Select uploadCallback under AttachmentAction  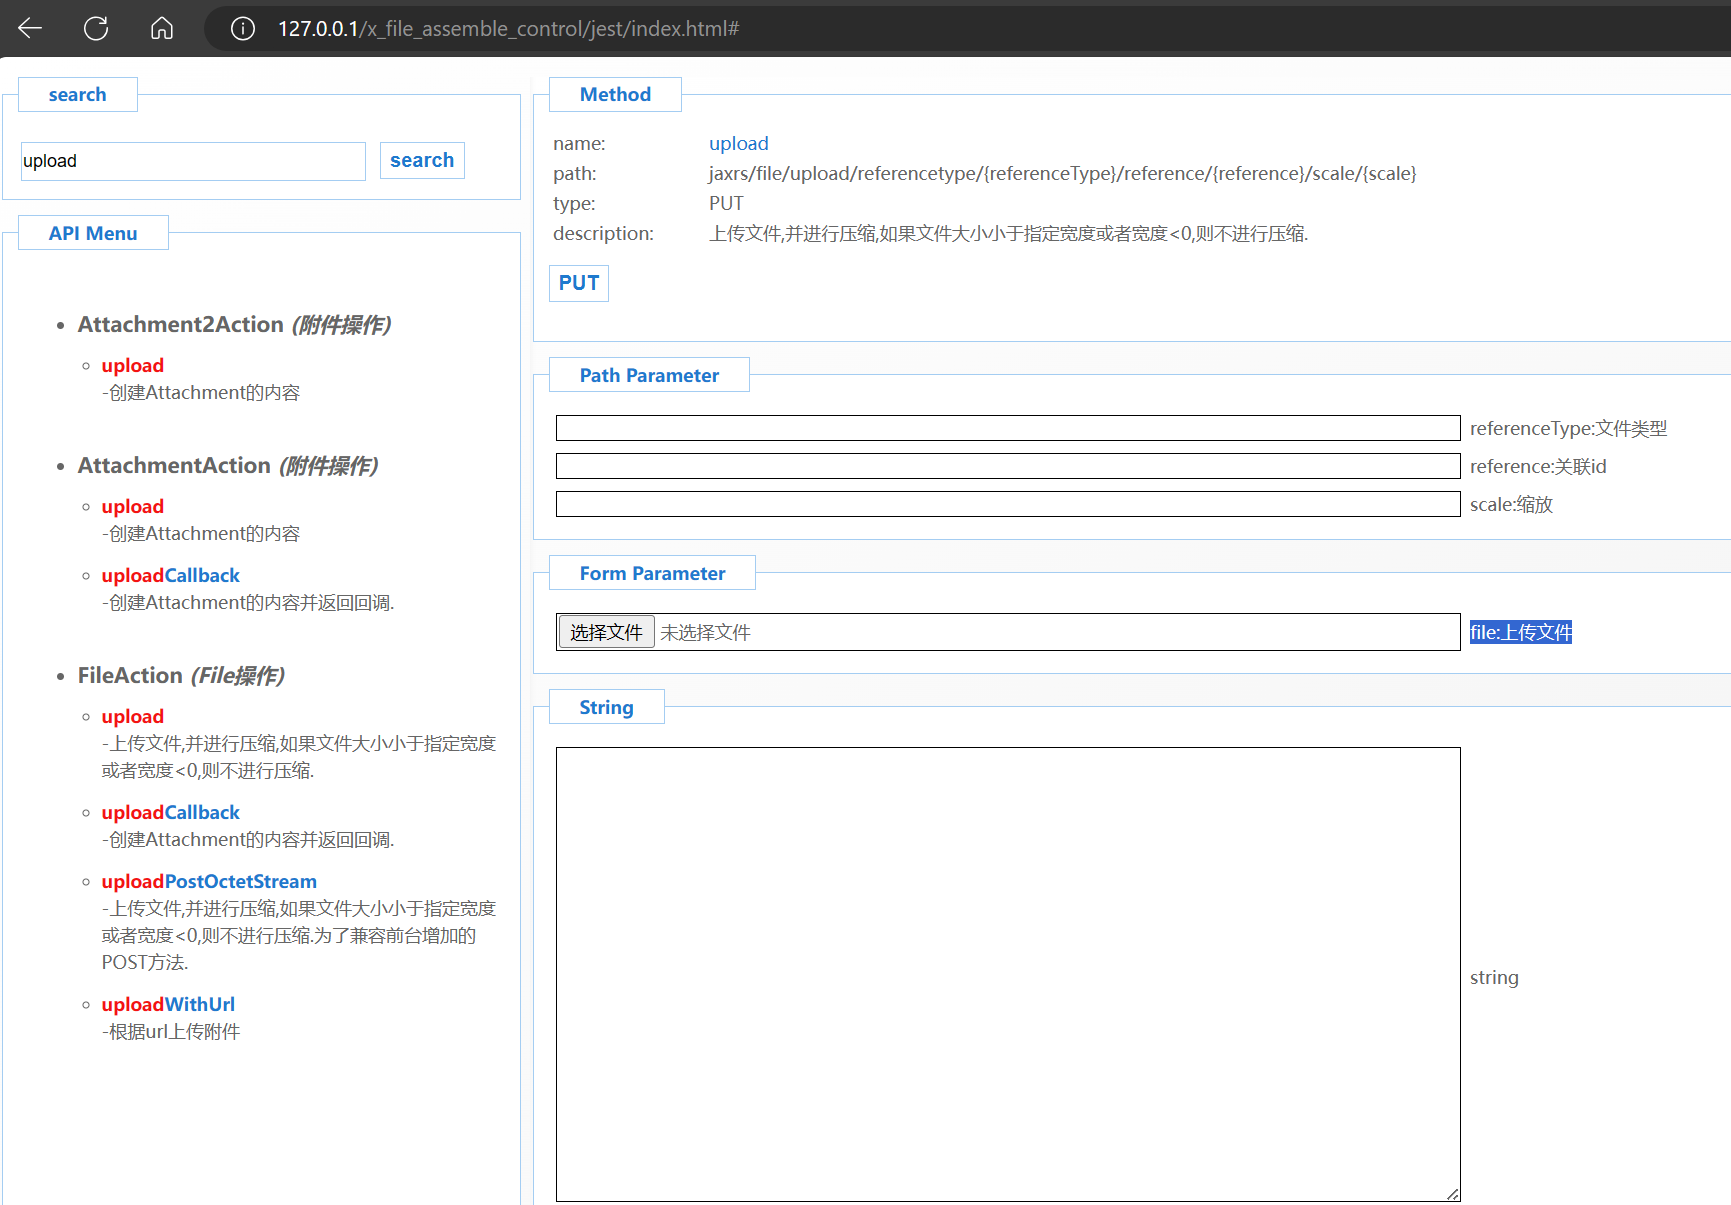coord(170,576)
